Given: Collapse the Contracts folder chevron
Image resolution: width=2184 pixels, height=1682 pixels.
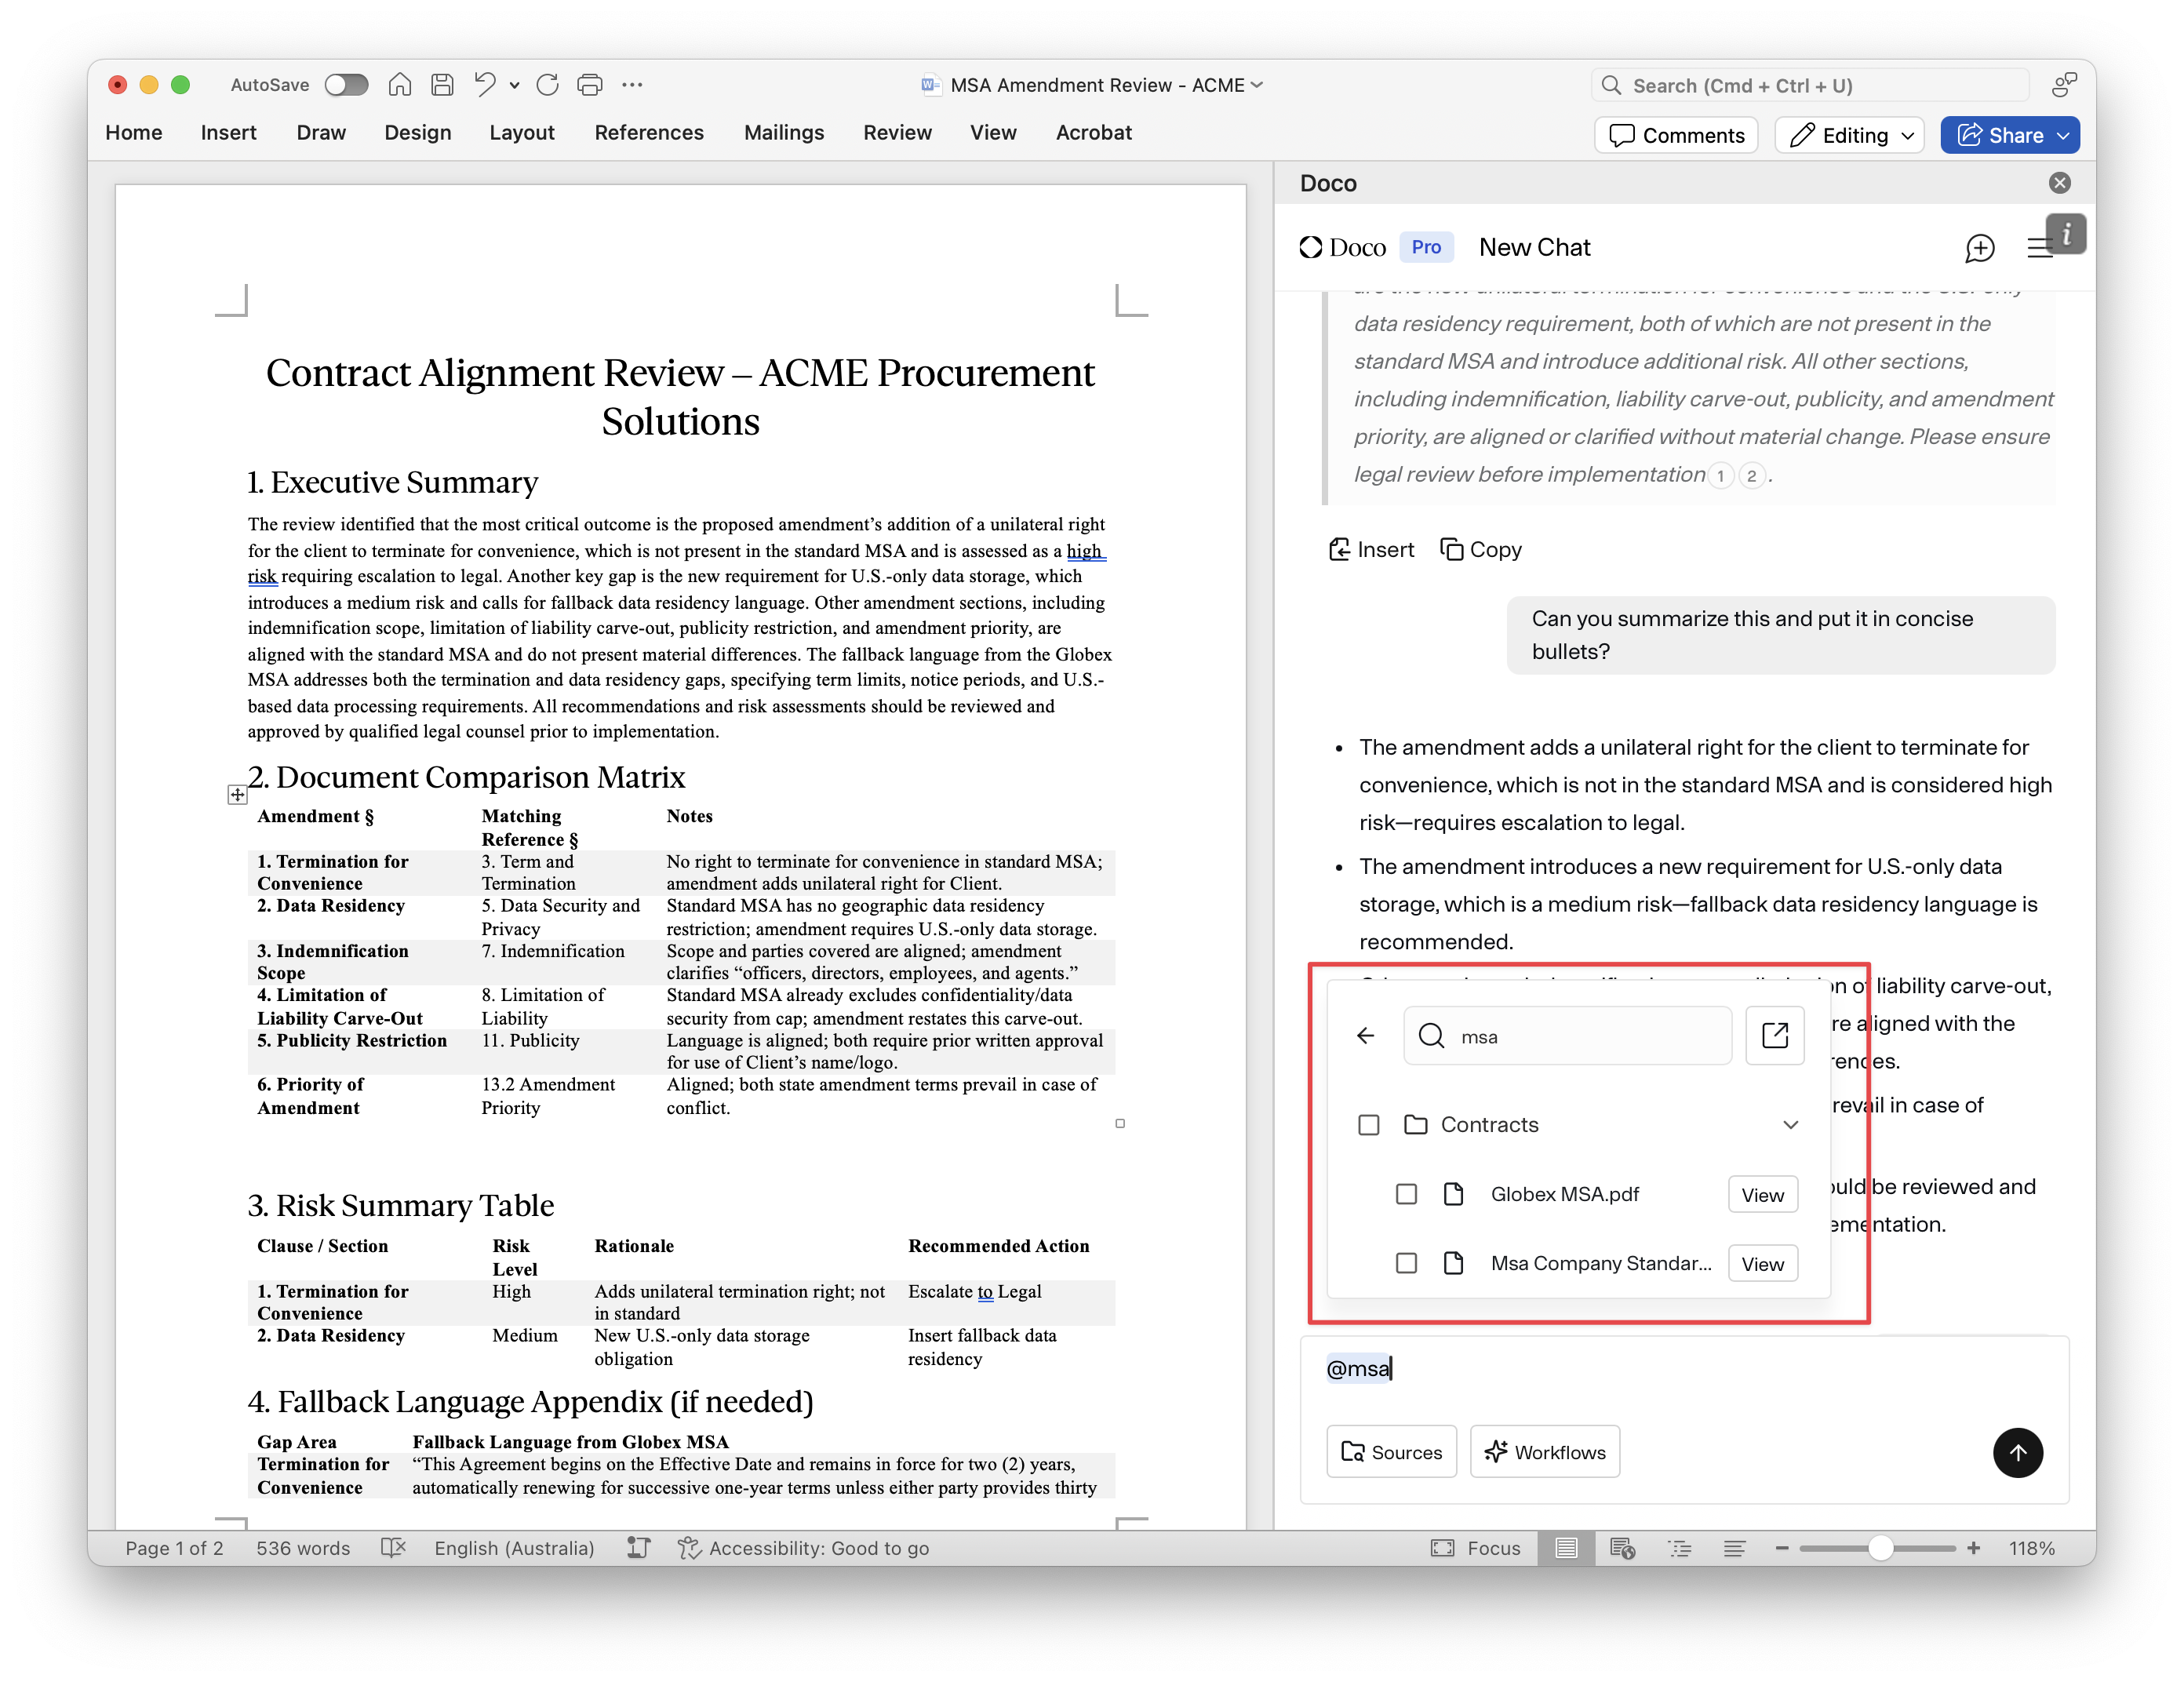Looking at the screenshot, I should pyautogui.click(x=1790, y=1125).
